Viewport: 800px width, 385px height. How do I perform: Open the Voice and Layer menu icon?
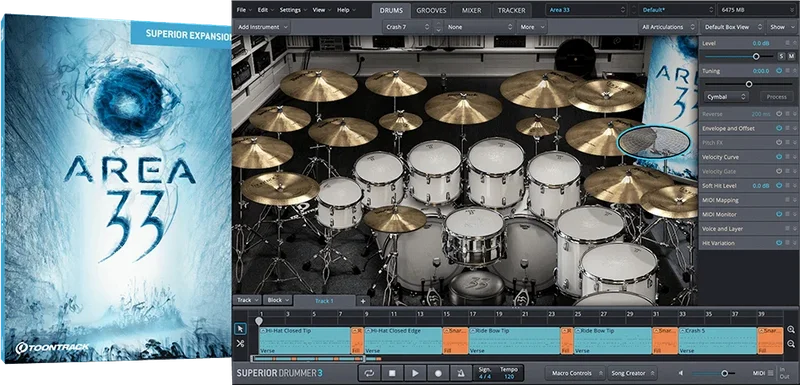point(788,229)
